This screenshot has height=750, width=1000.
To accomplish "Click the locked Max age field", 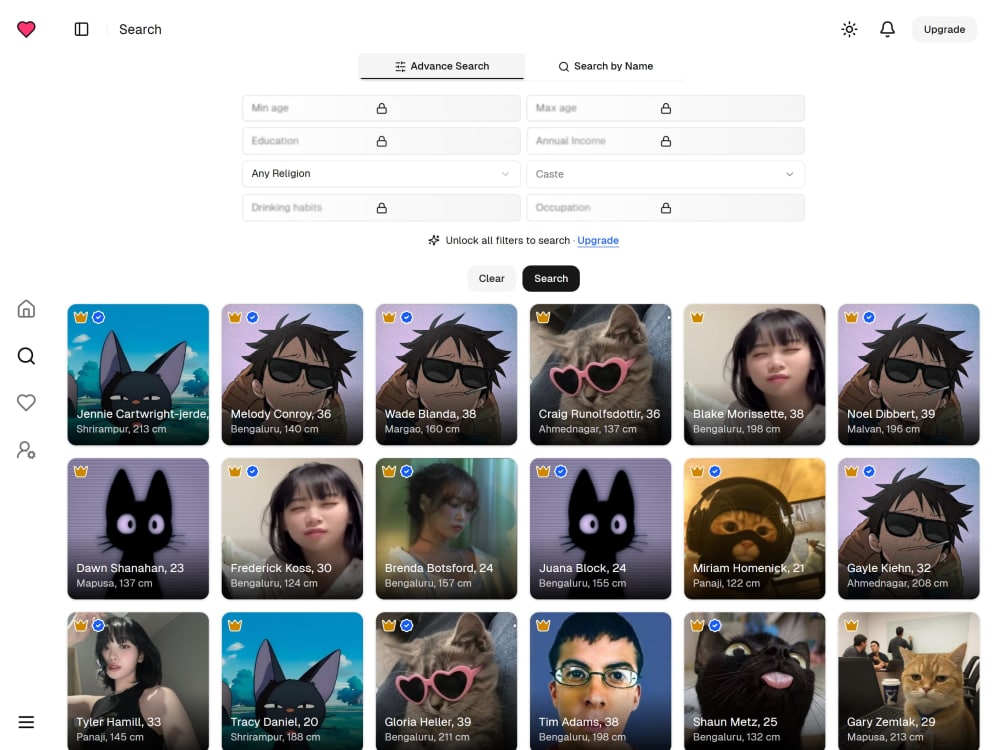I will coord(665,108).
